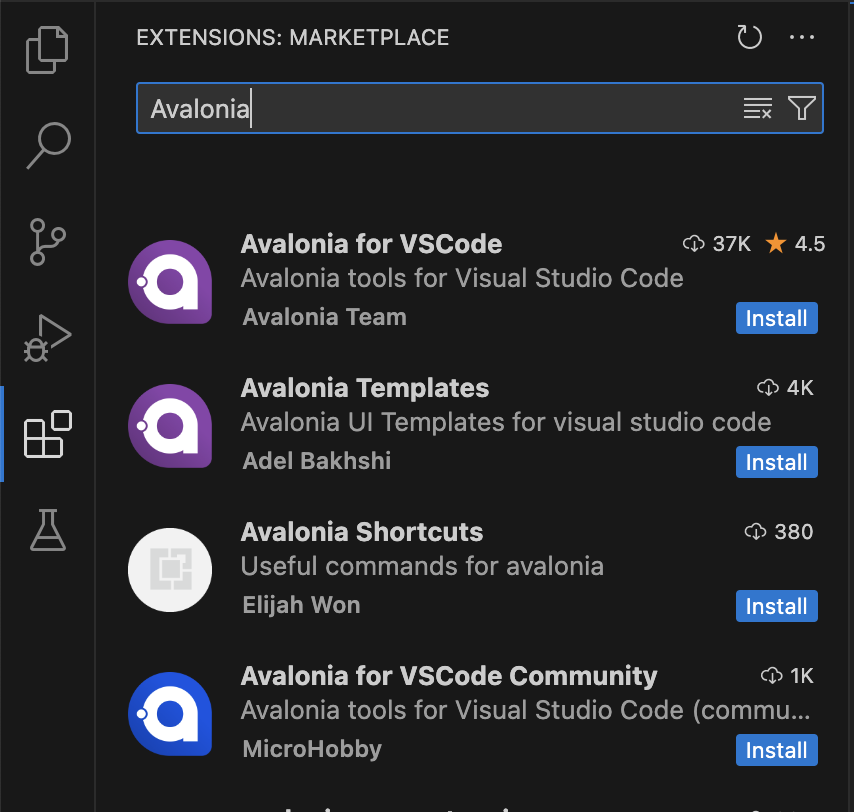Viewport: 854px width, 812px height.
Task: Click the Avalonia Shortcuts gray logo thumbnail
Action: click(x=170, y=570)
